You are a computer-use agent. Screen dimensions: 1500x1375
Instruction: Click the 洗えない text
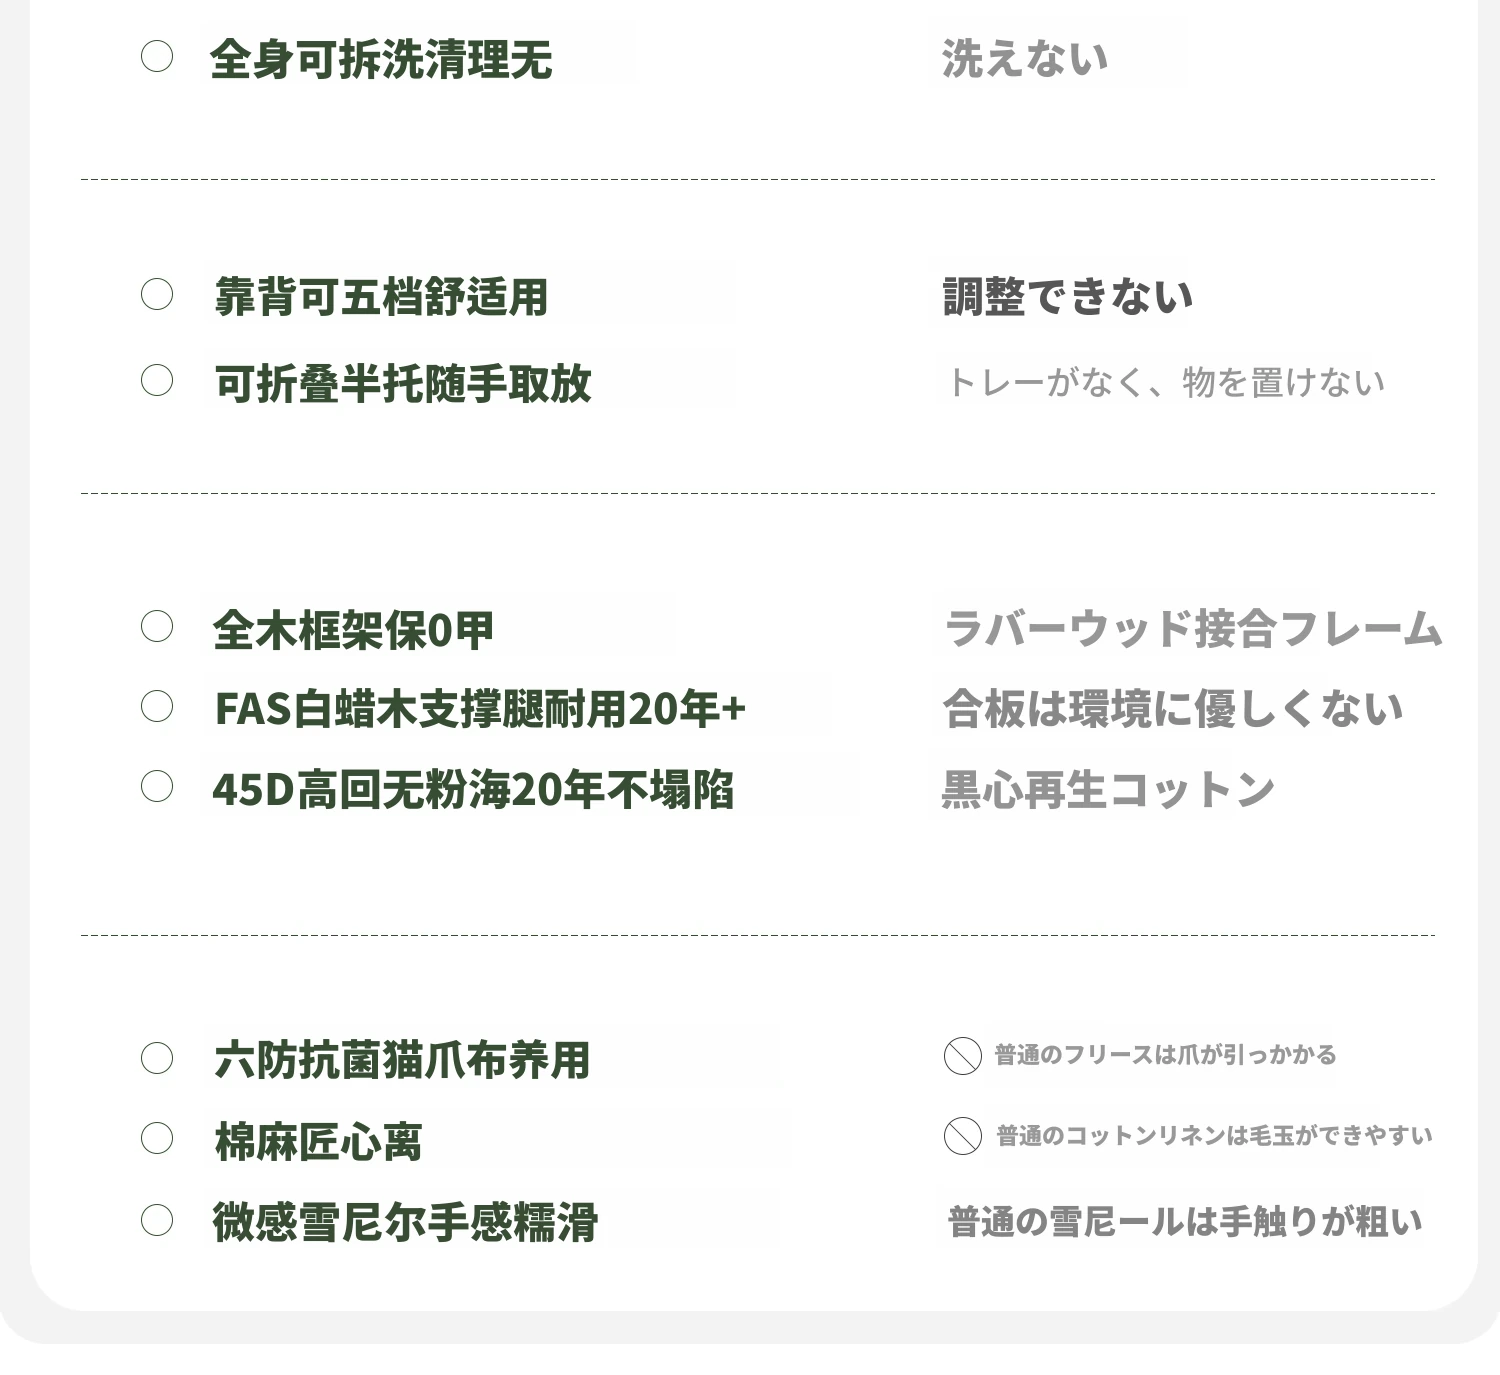1025,59
